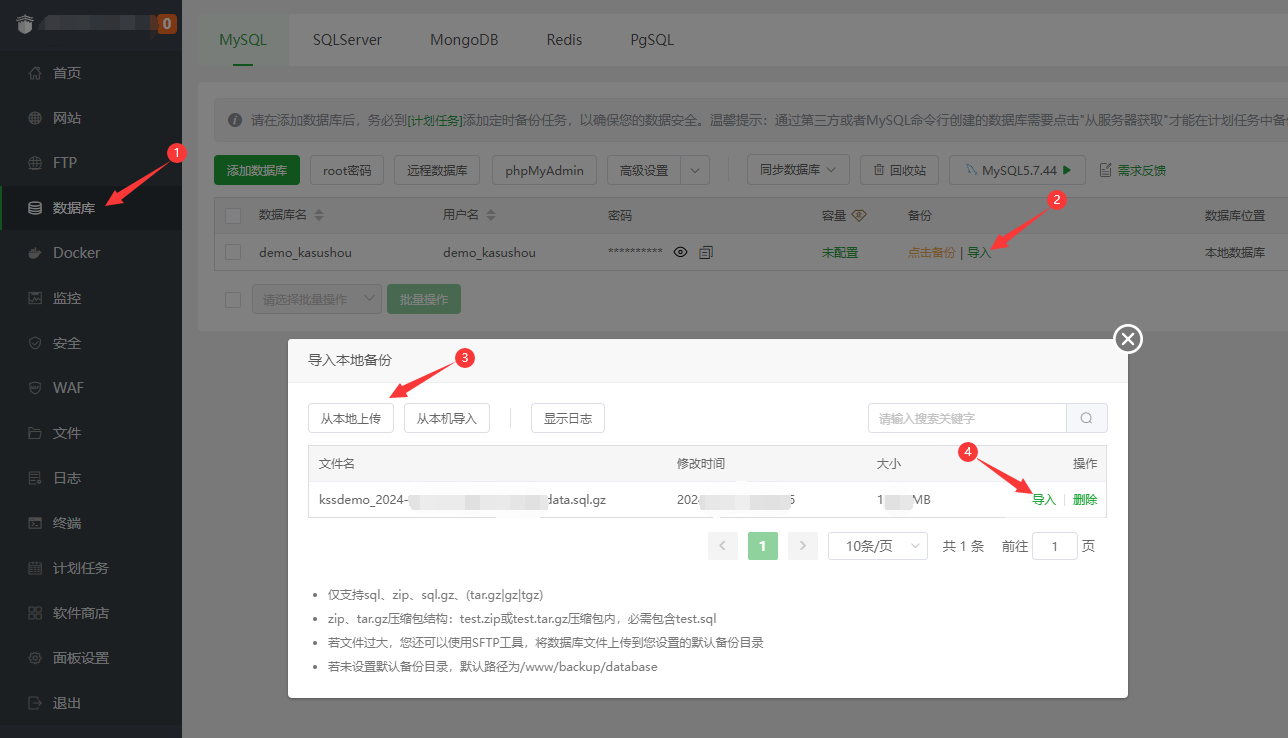The image size is (1288, 738).
Task: Click the 数据库 database cylinder icon
Action: (x=35, y=208)
